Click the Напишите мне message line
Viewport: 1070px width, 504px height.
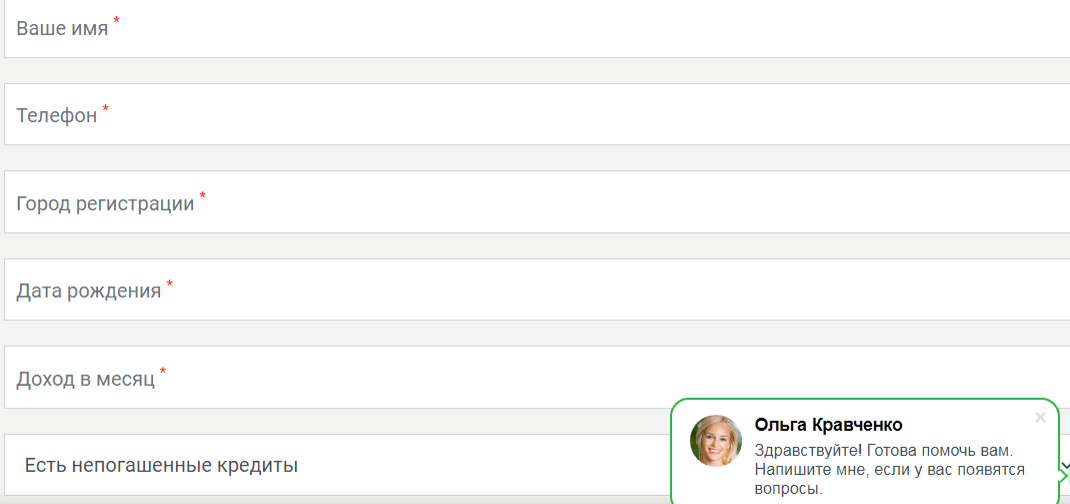891,471
